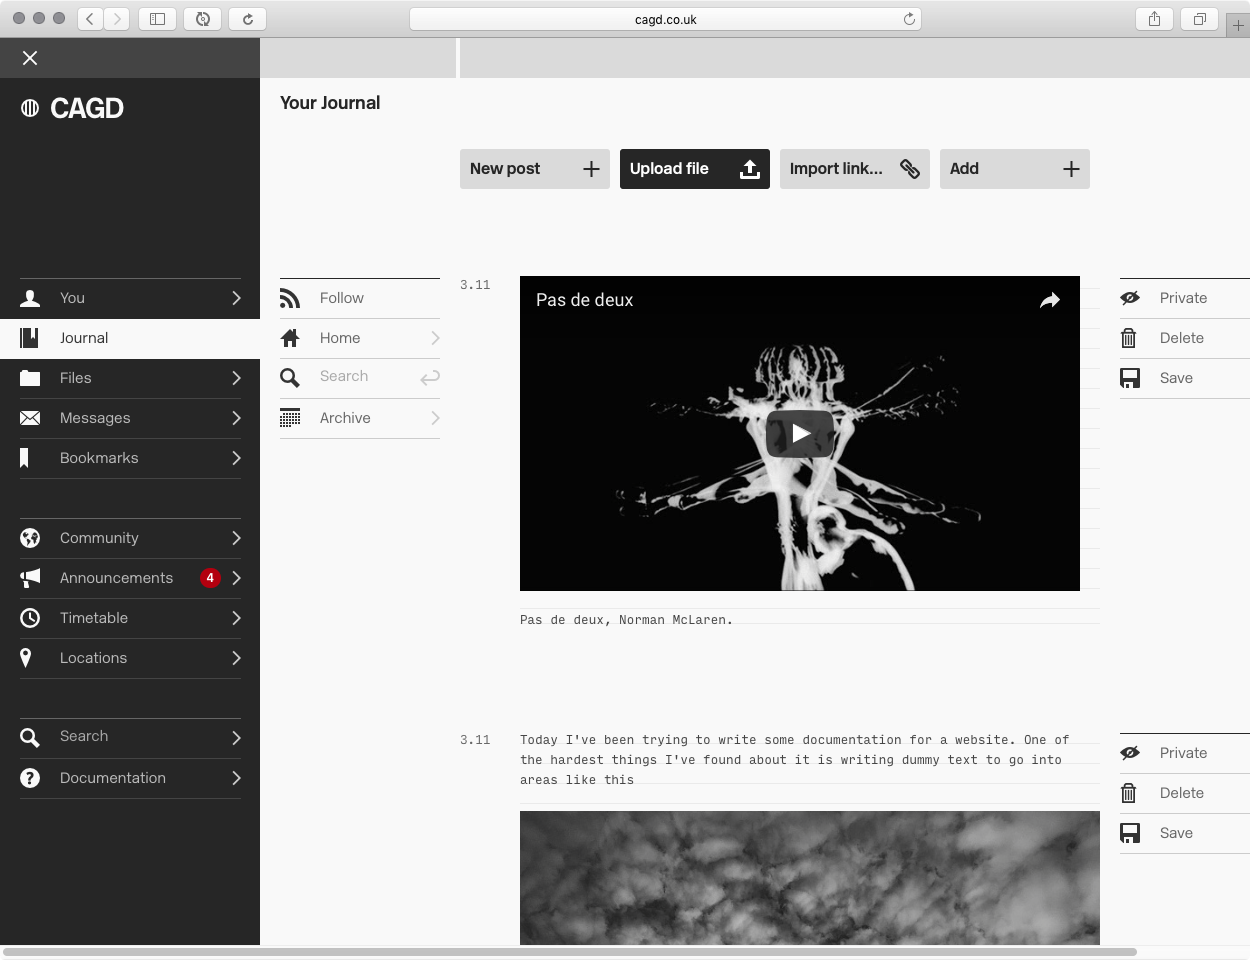Toggle Private on the Pas de deux post
Viewport: 1250px width, 960px height.
pyautogui.click(x=1185, y=298)
